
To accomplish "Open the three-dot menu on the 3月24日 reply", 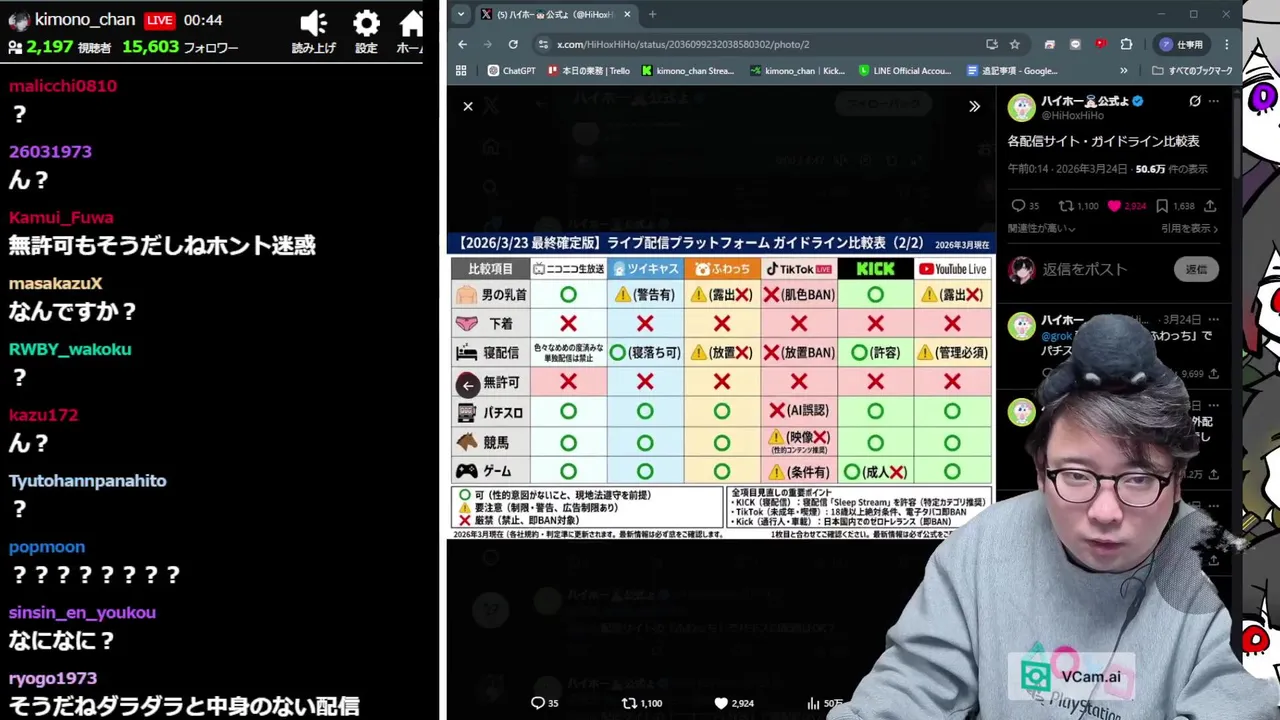I will [x=1214, y=320].
